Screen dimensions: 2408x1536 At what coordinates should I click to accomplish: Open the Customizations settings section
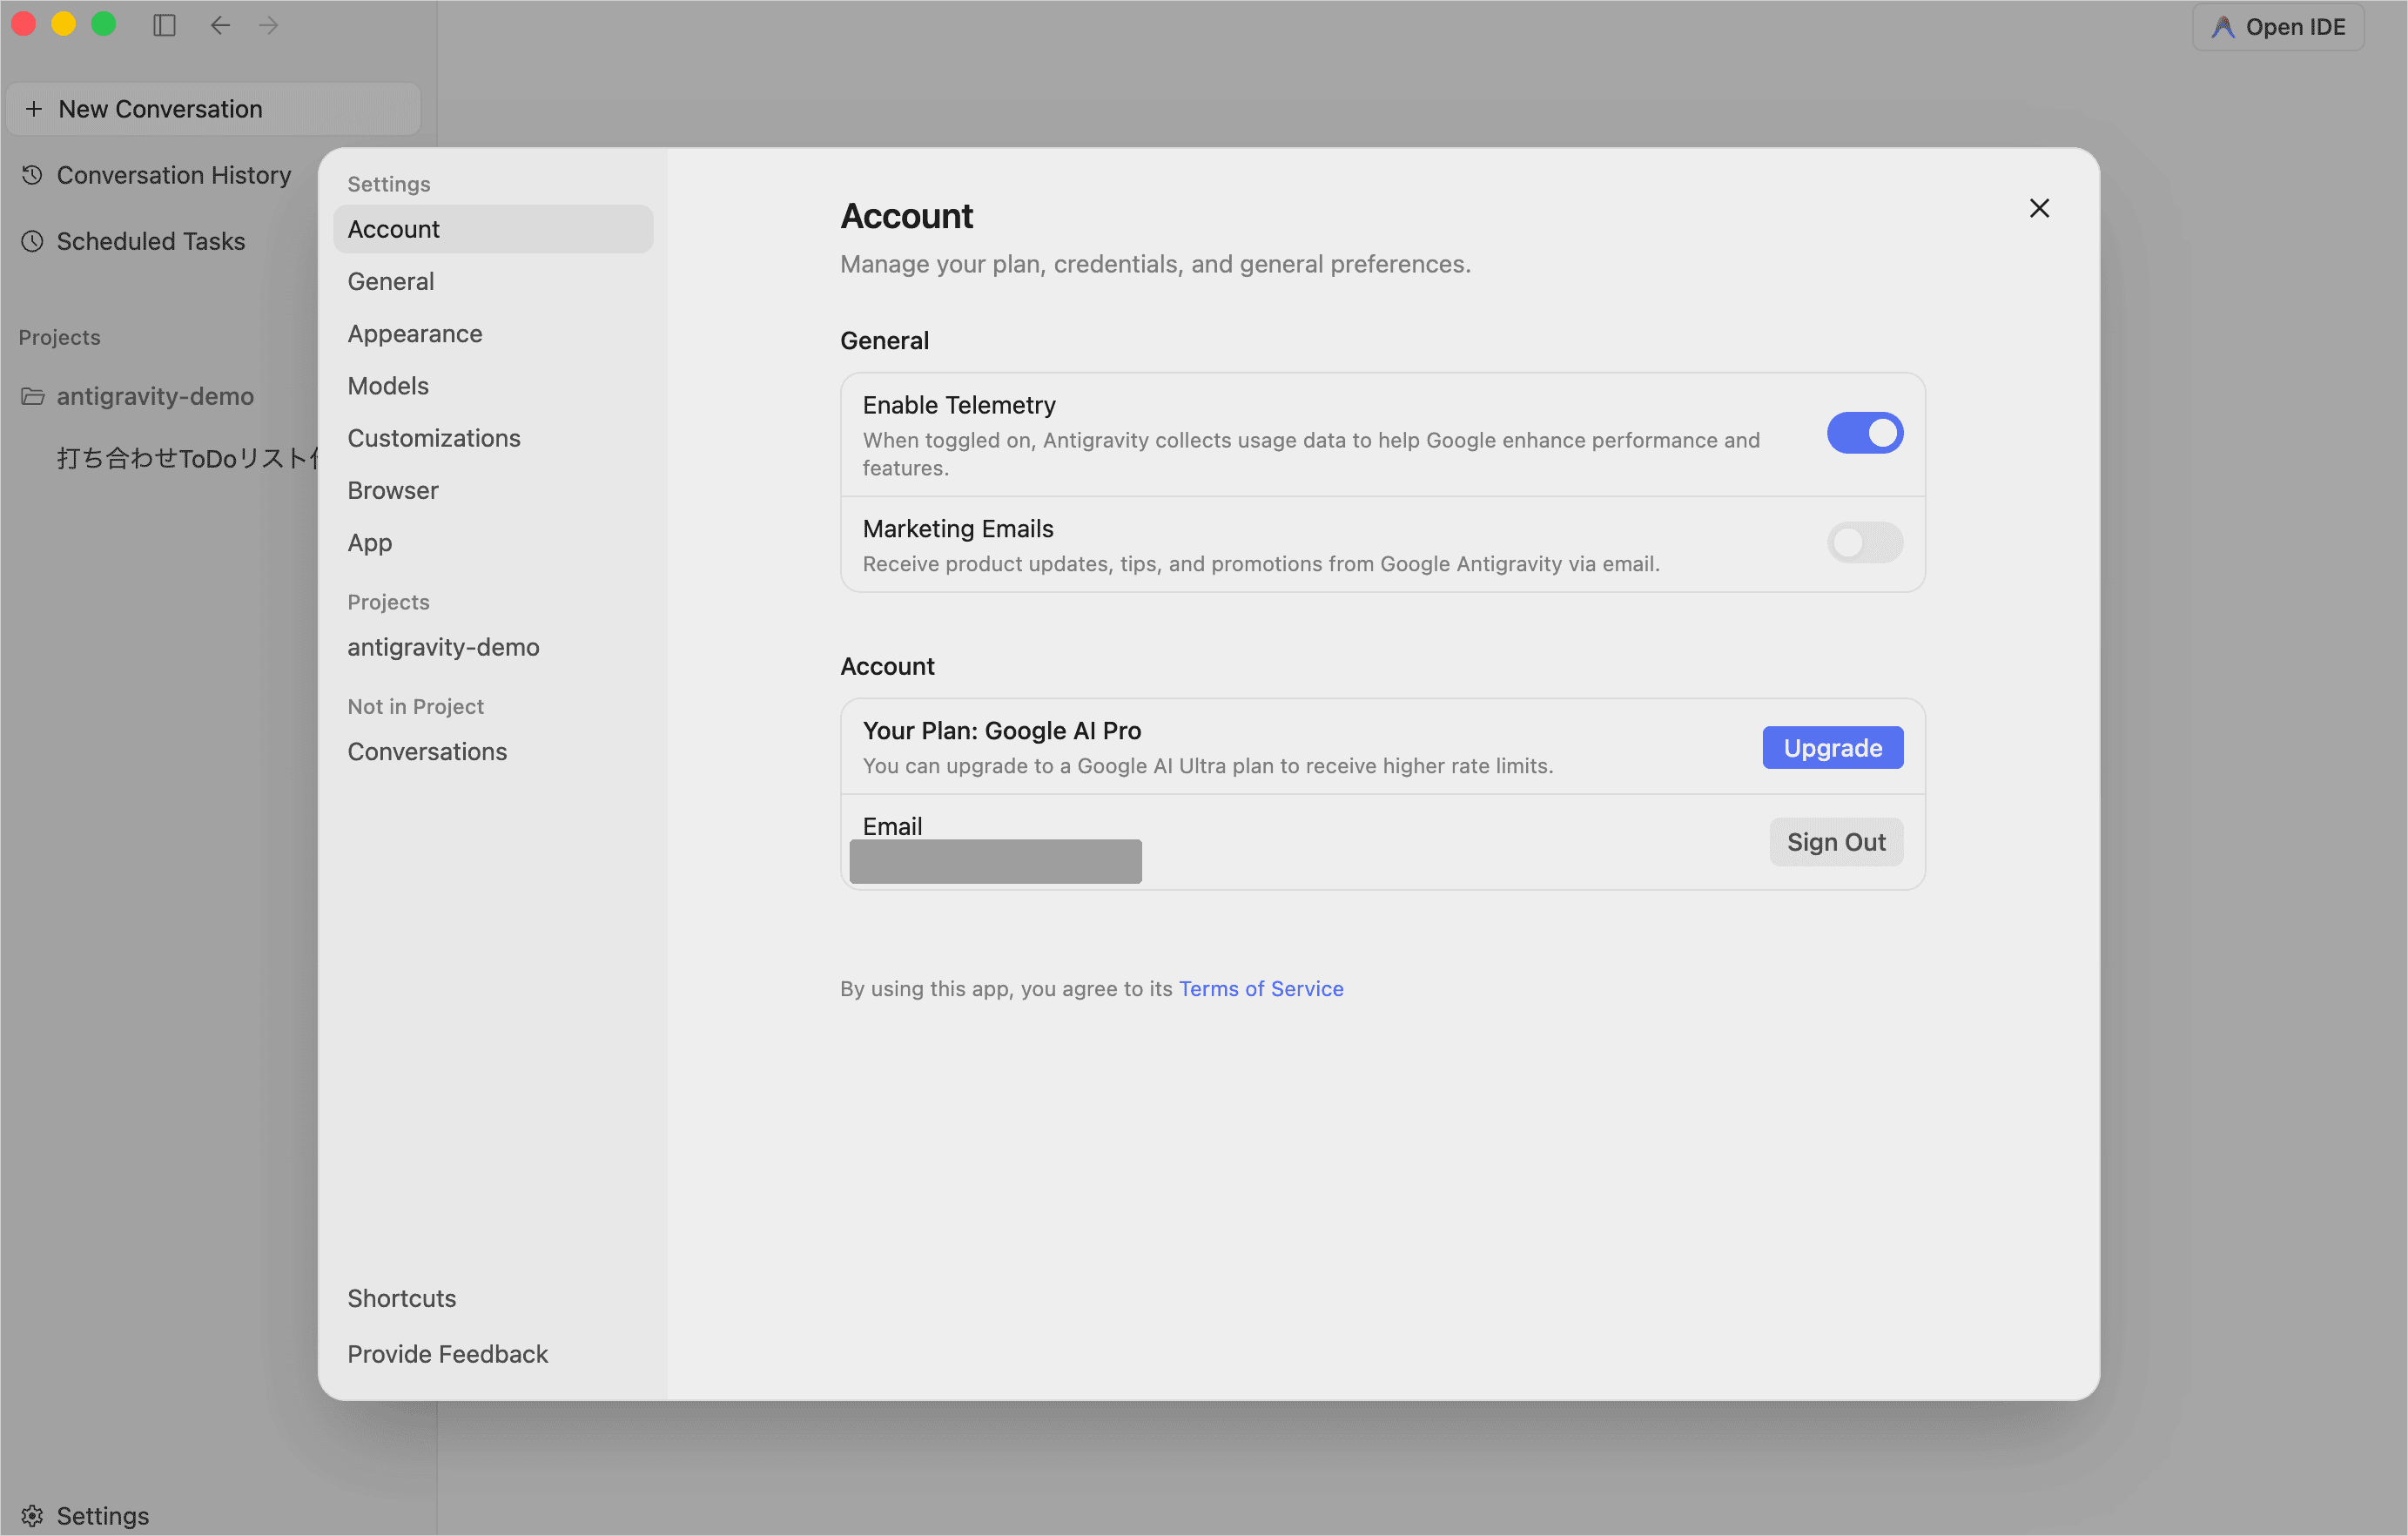point(493,437)
